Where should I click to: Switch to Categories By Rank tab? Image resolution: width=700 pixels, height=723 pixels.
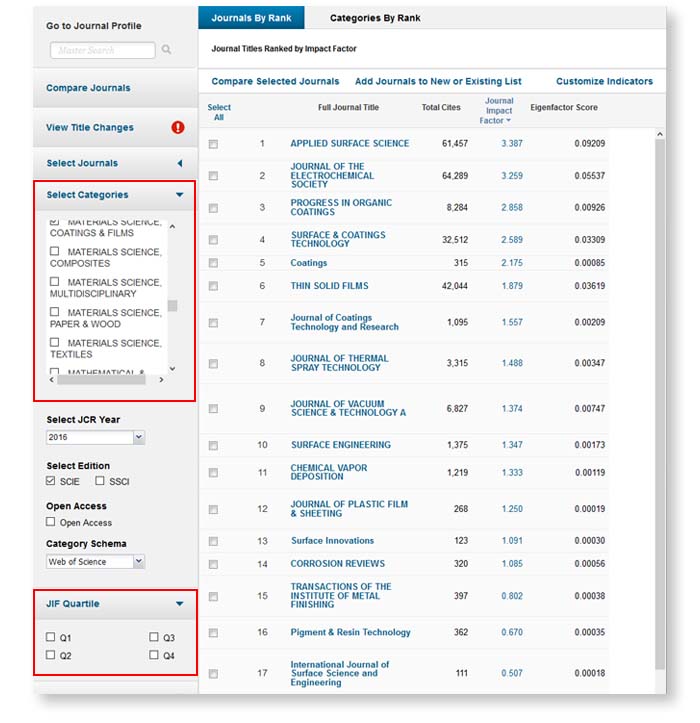click(x=375, y=18)
